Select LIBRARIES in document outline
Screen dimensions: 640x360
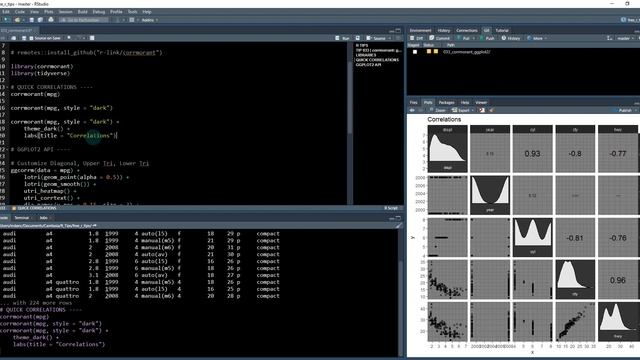pos(366,55)
